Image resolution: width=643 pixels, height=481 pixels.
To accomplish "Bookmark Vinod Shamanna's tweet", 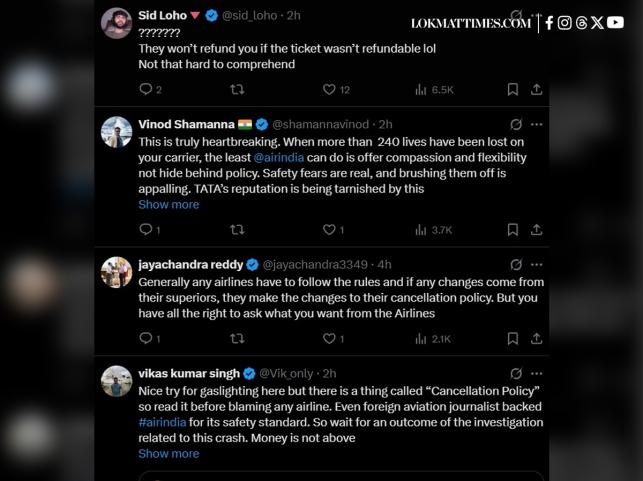I will [513, 230].
